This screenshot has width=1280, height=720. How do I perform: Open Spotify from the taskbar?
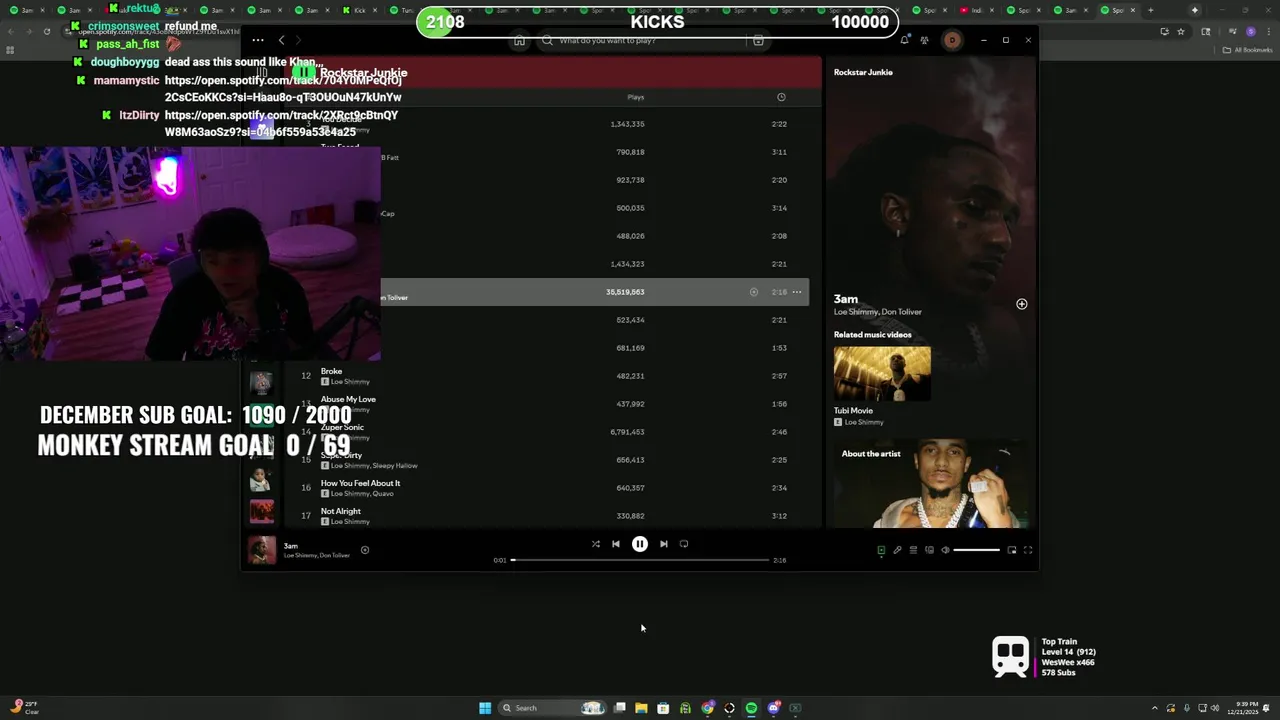pos(751,708)
